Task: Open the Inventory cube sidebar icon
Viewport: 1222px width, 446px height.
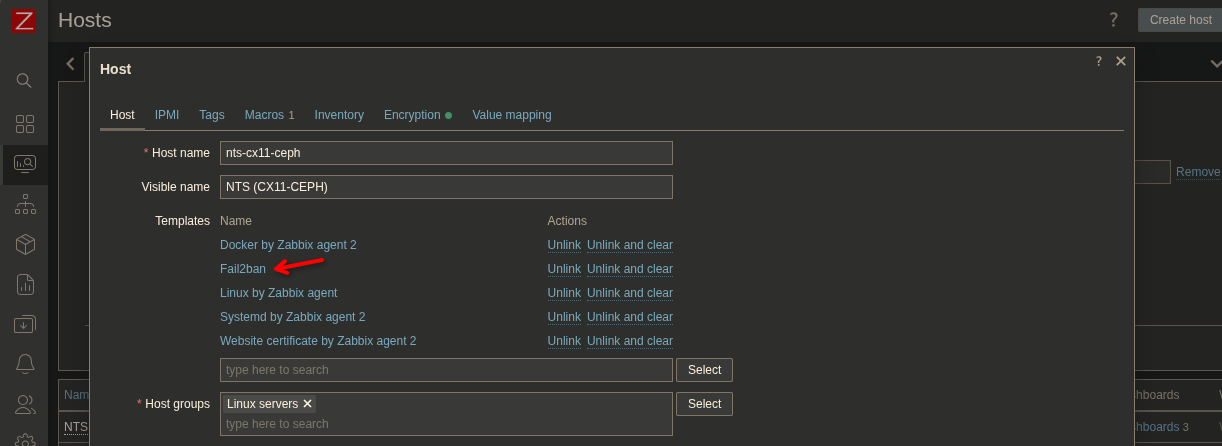Action: point(25,244)
